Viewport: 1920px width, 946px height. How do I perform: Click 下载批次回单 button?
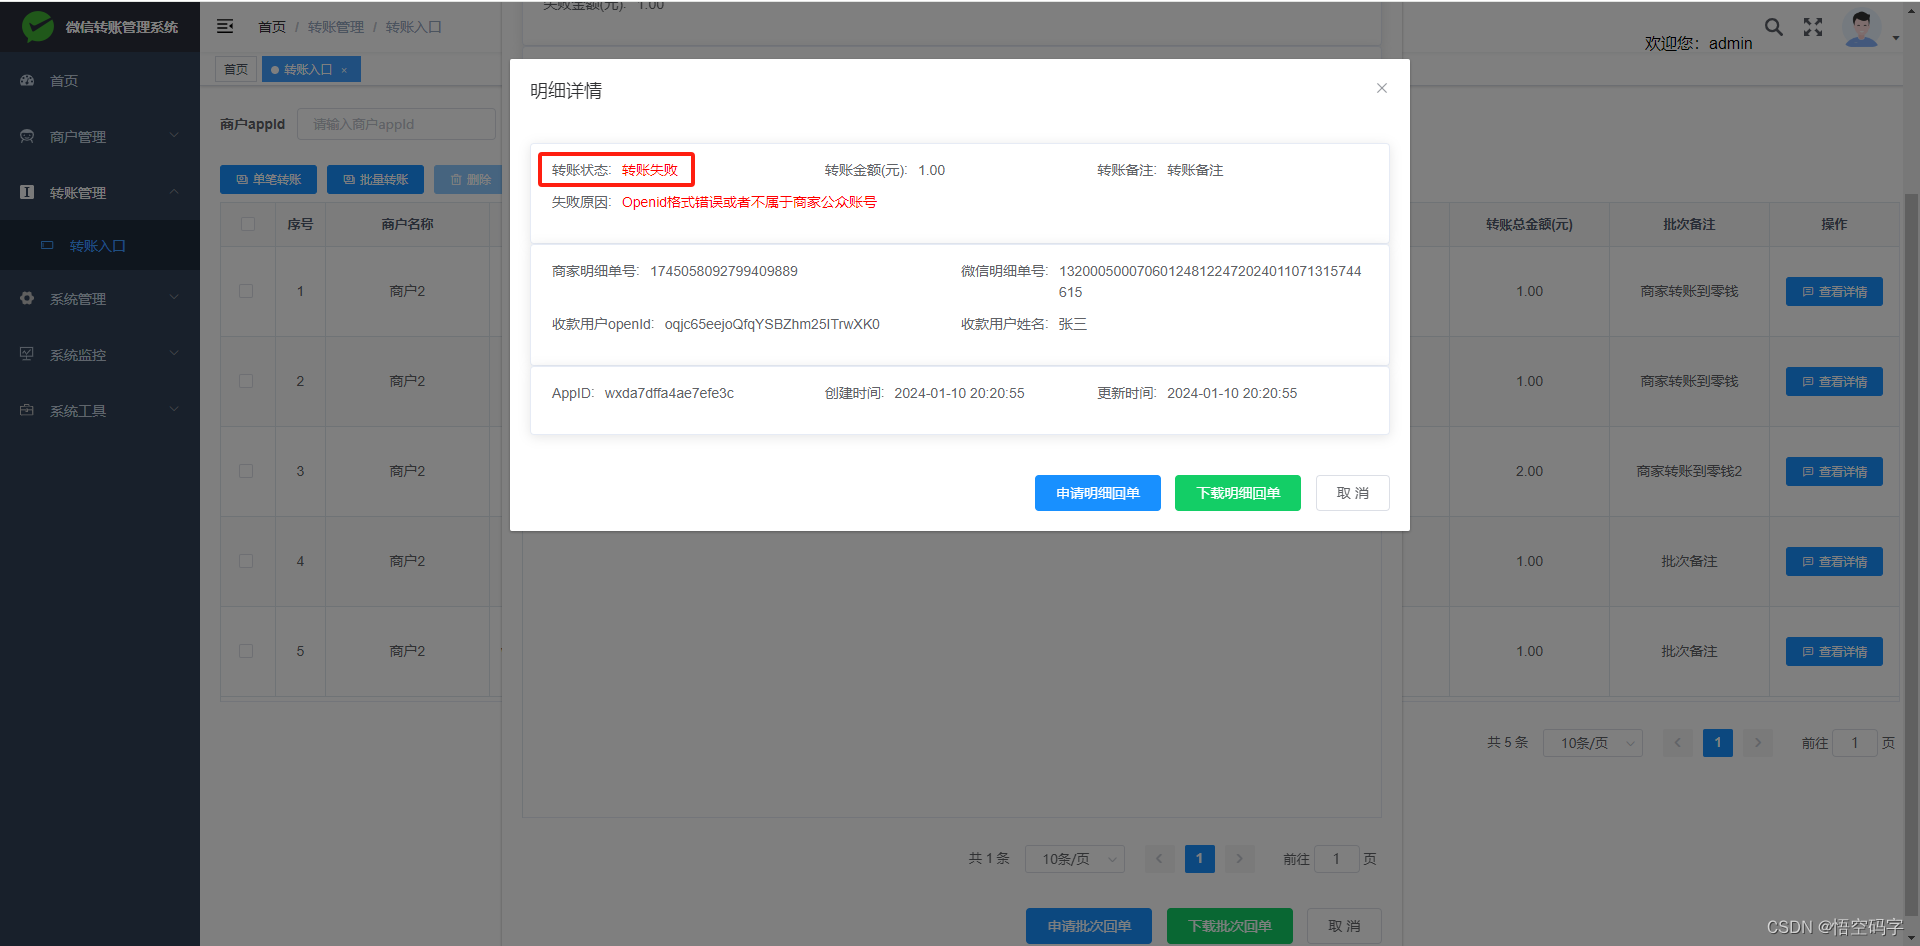click(x=1230, y=926)
